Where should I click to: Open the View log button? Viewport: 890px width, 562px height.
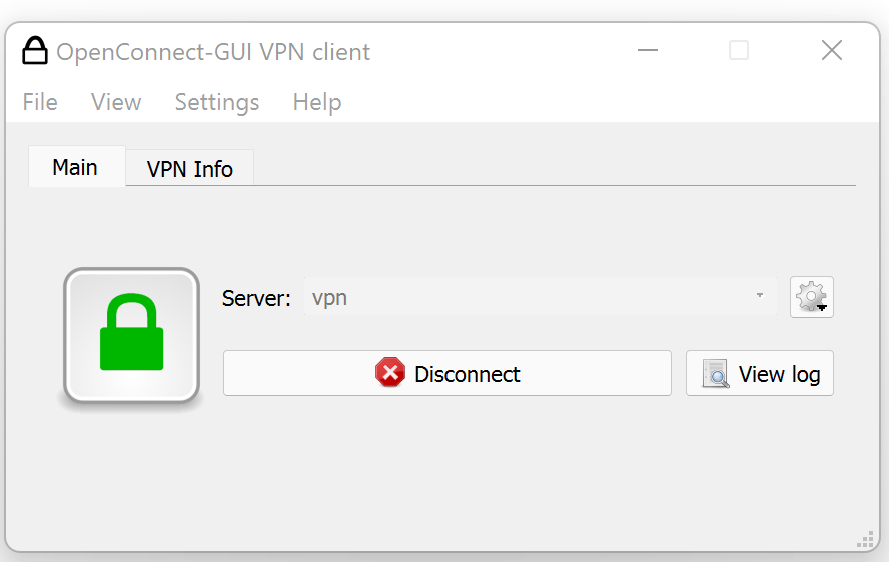[x=760, y=374]
